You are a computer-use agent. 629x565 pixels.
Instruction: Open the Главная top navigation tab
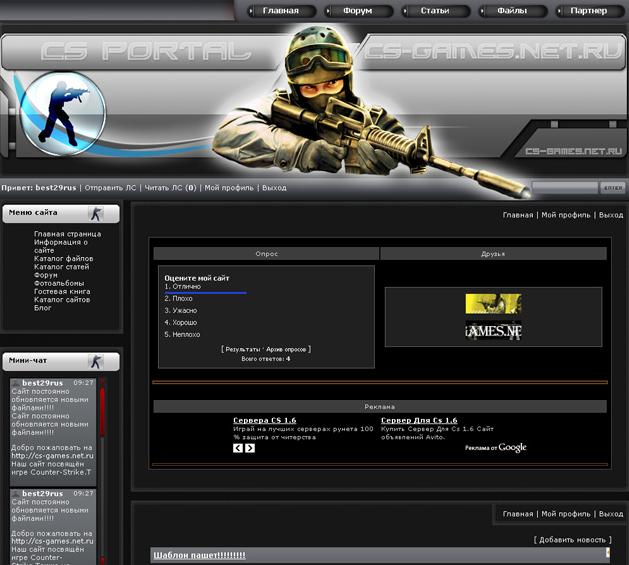pos(280,11)
